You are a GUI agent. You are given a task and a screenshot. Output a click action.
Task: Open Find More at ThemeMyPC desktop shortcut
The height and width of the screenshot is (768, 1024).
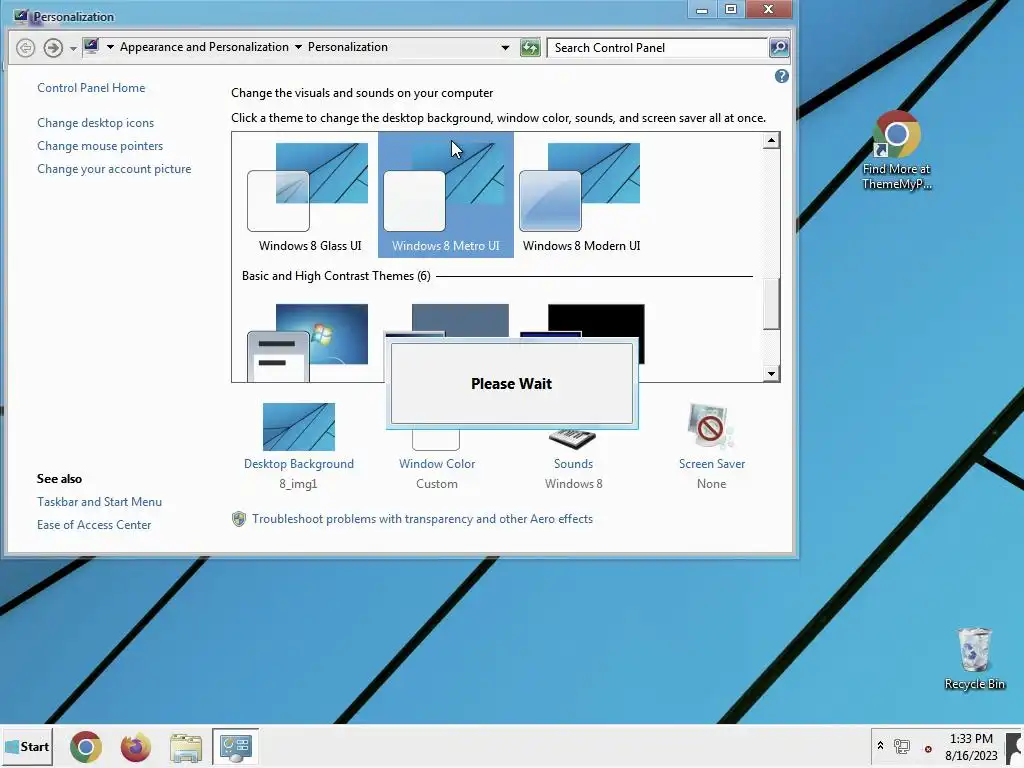[897, 151]
